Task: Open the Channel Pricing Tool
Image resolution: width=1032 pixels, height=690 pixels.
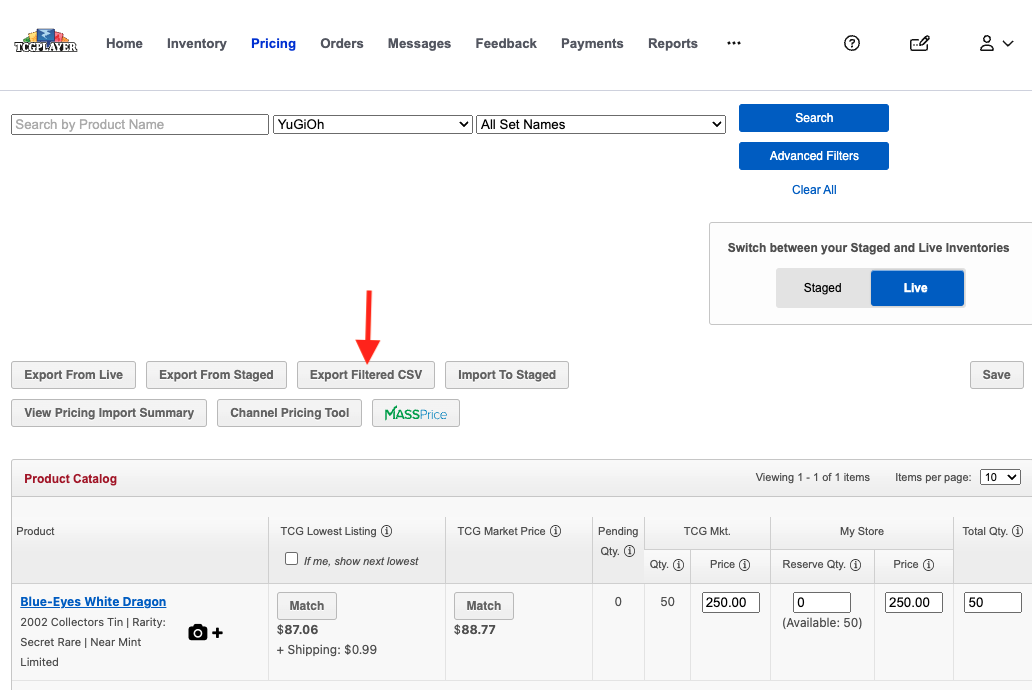Action: pyautogui.click(x=290, y=413)
